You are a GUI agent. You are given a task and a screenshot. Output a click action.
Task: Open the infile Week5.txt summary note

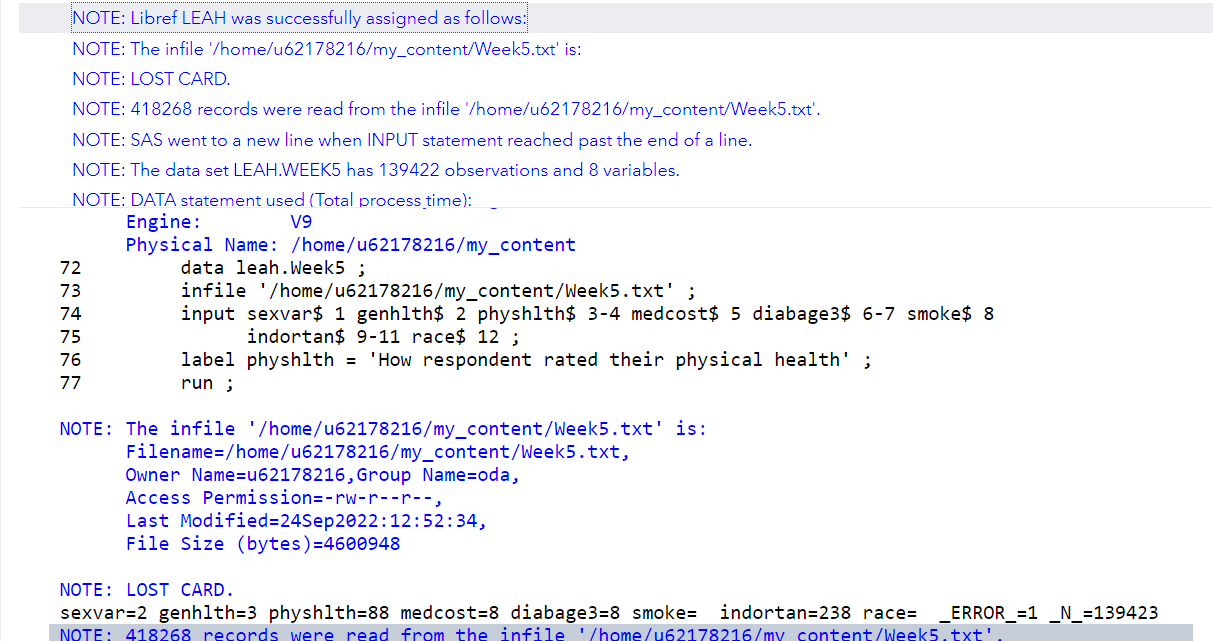[326, 49]
